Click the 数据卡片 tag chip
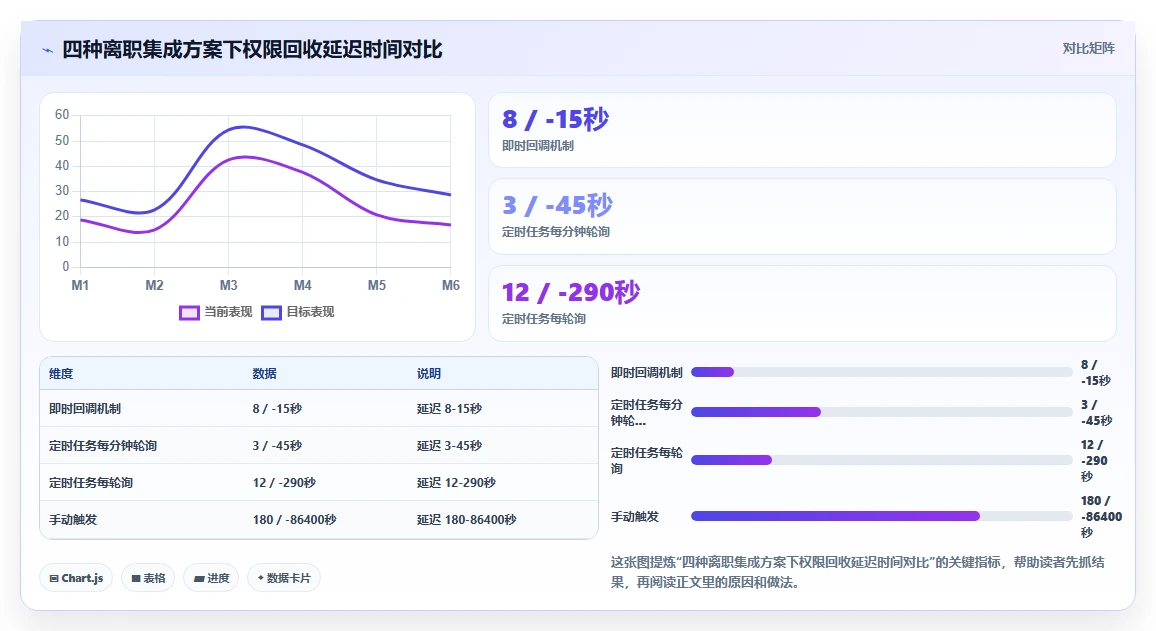This screenshot has height=631, width=1156. [x=284, y=578]
